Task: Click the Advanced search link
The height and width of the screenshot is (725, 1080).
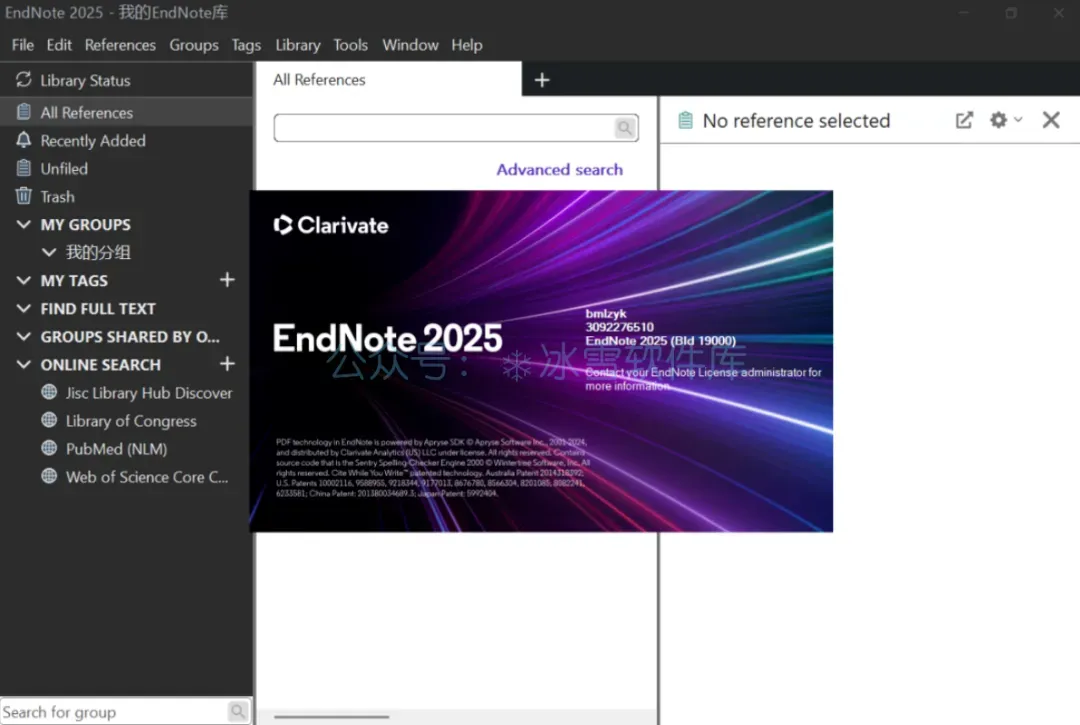Action: point(559,169)
